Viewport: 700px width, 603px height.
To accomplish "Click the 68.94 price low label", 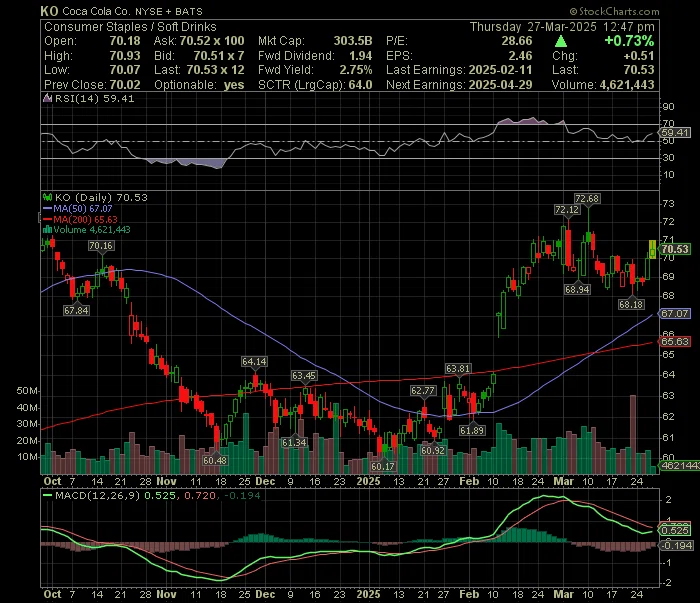I will [577, 290].
